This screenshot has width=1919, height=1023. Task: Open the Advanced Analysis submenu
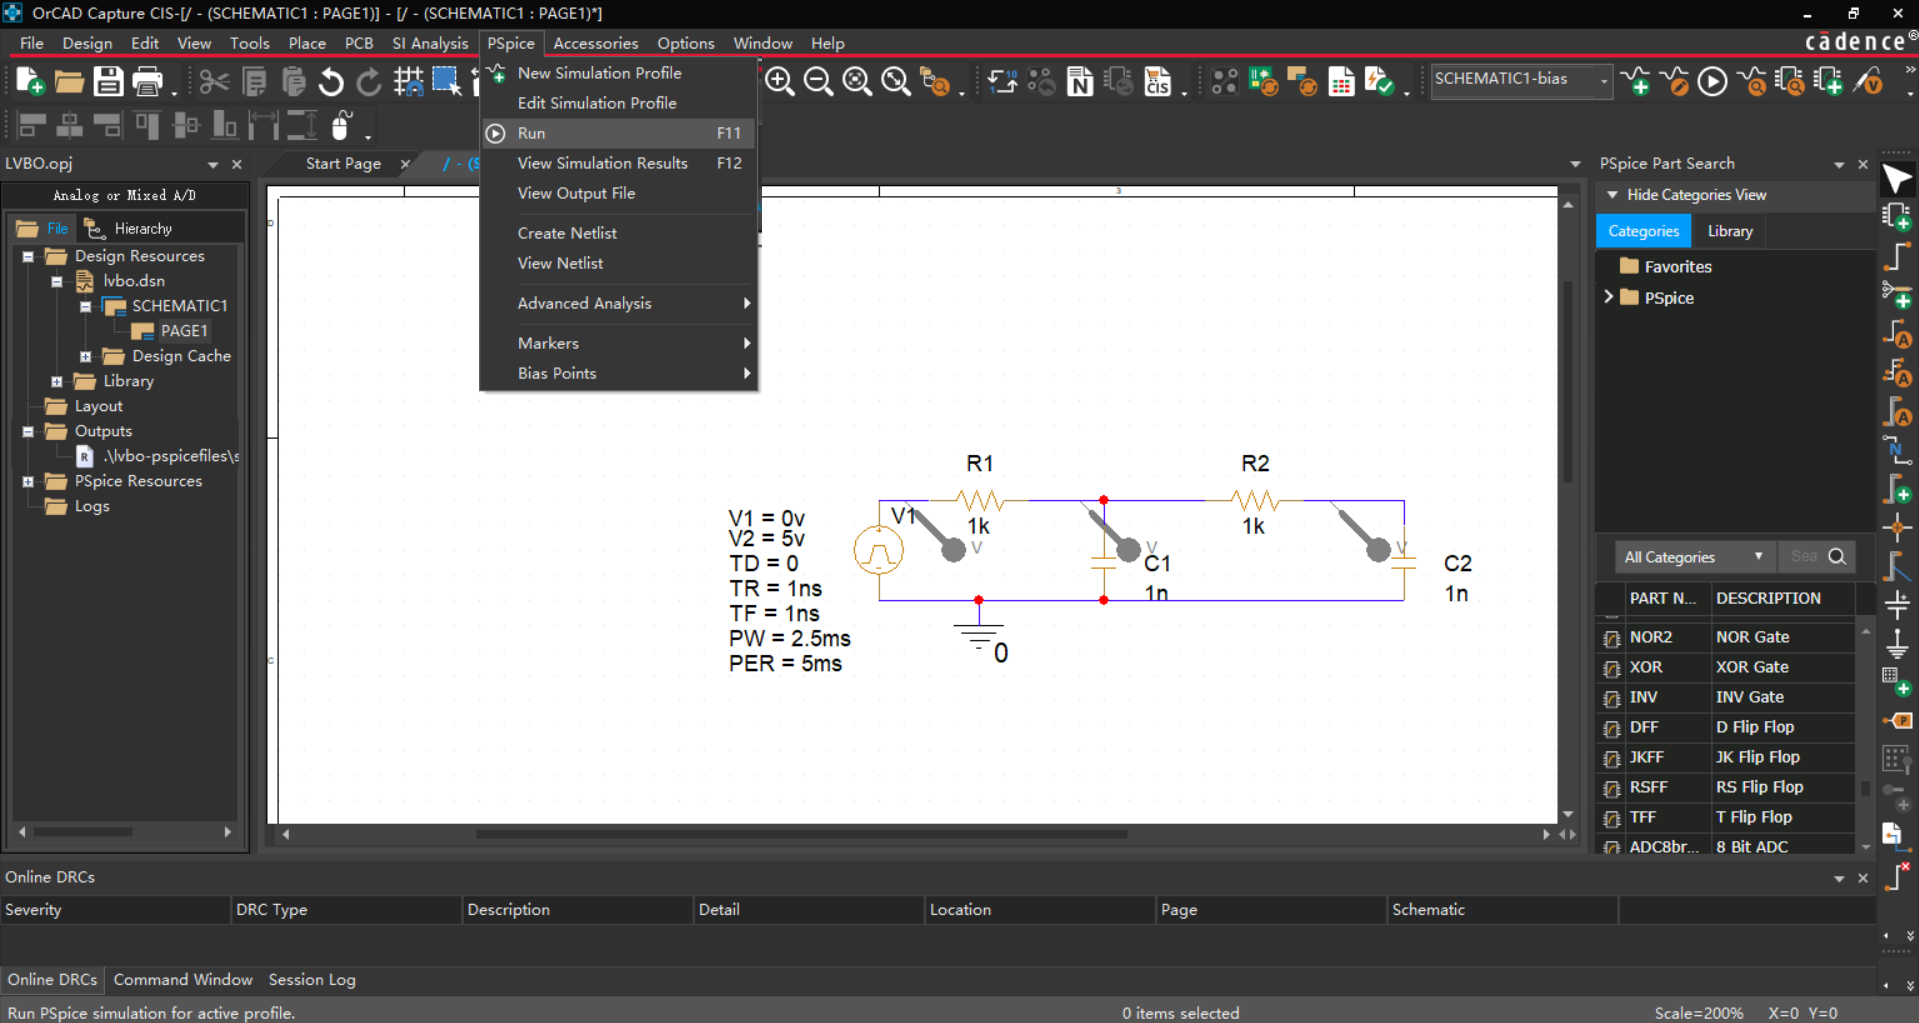[x=619, y=303]
